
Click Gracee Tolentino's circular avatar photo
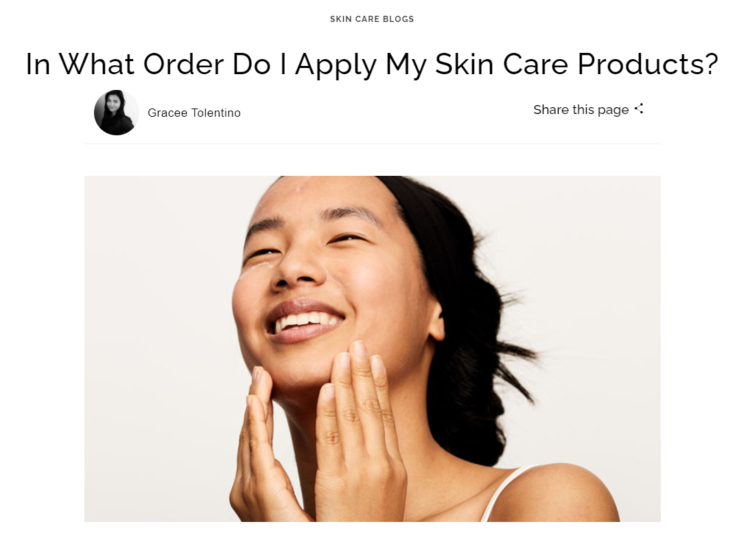coord(116,112)
